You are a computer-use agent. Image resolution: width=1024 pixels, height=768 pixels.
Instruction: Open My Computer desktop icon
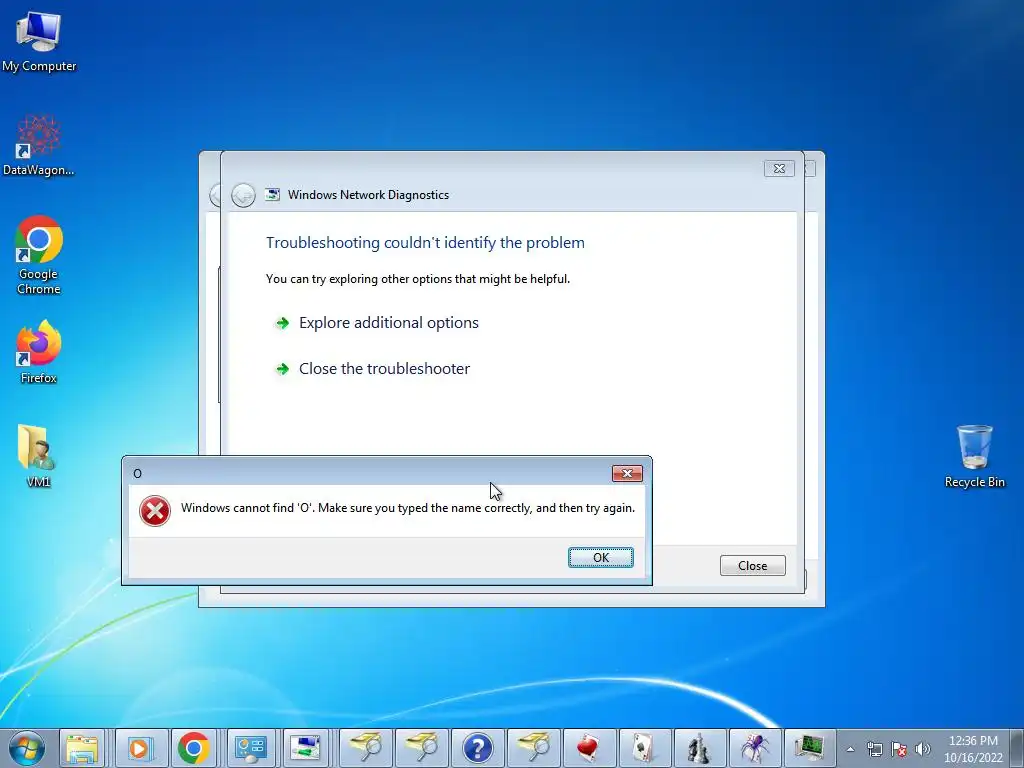click(x=39, y=40)
